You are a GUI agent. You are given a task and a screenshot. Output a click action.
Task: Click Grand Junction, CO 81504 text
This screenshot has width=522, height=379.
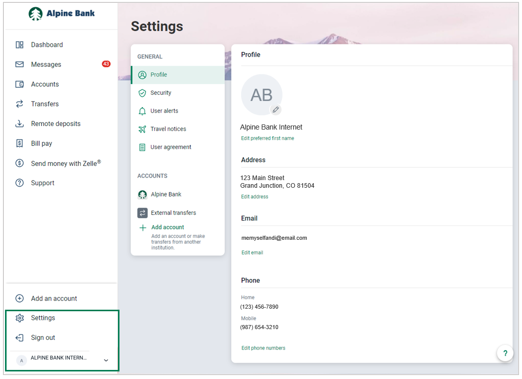(277, 186)
